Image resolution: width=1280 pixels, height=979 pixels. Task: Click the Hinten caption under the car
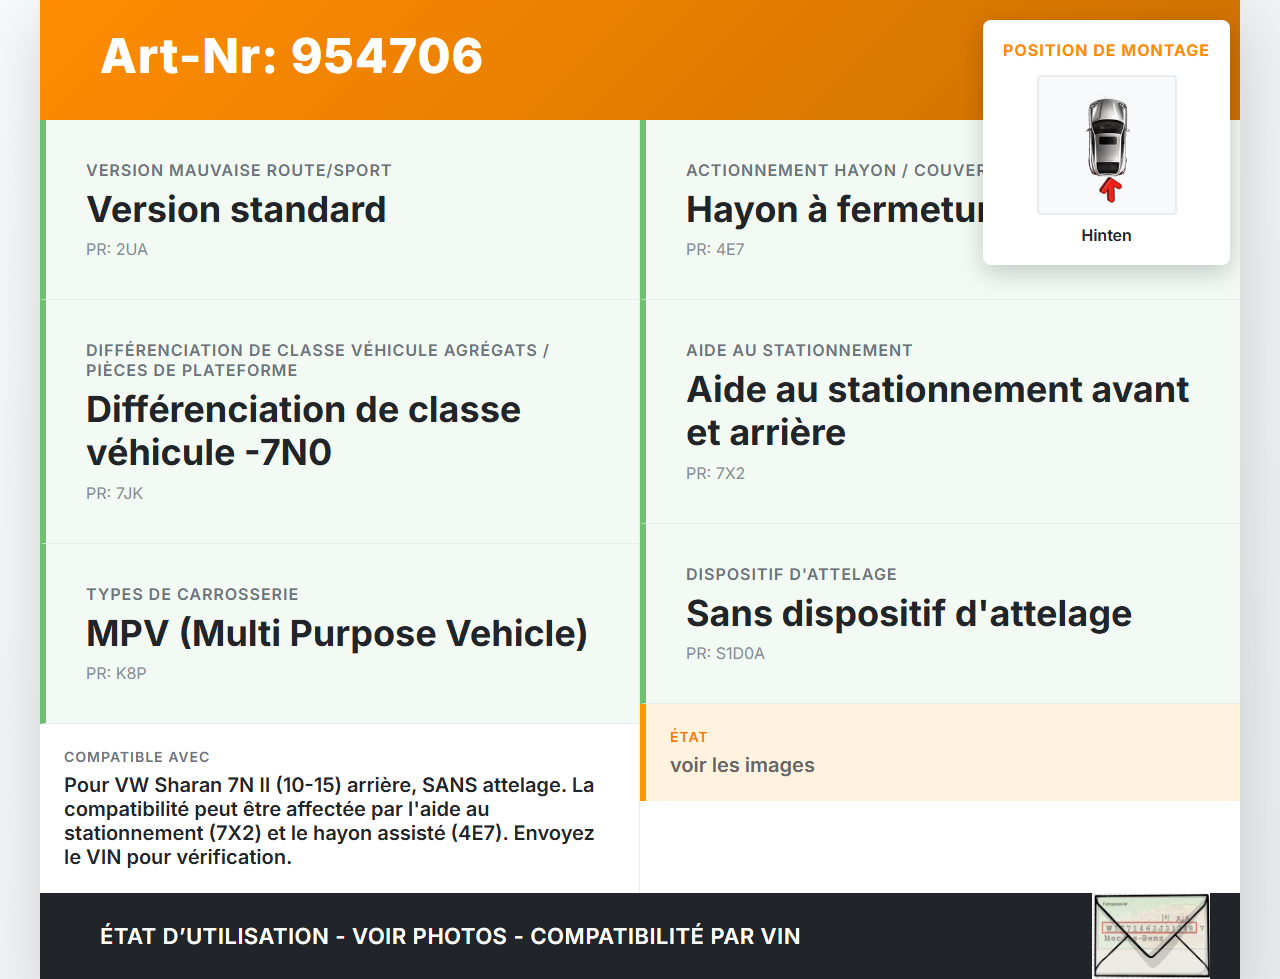coord(1106,235)
